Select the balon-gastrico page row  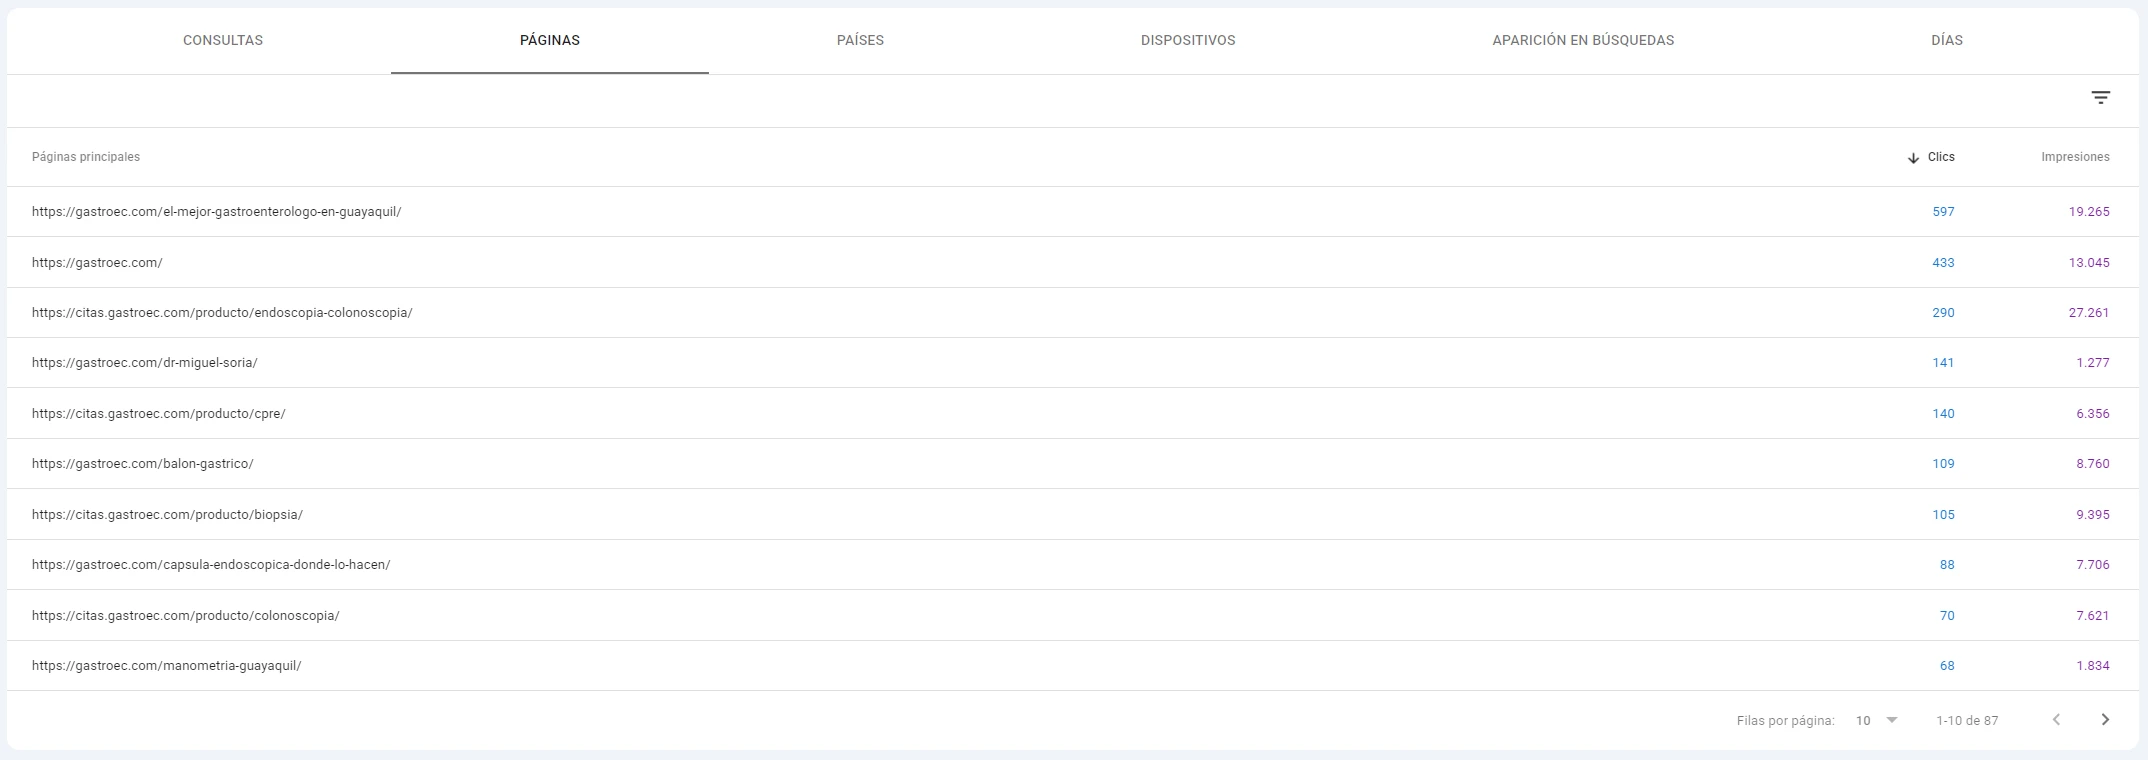(1072, 464)
